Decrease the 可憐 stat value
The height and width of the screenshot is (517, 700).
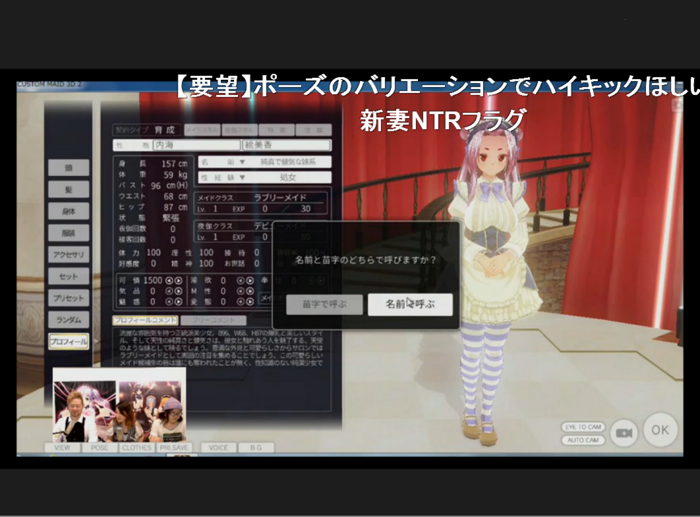(x=169, y=280)
